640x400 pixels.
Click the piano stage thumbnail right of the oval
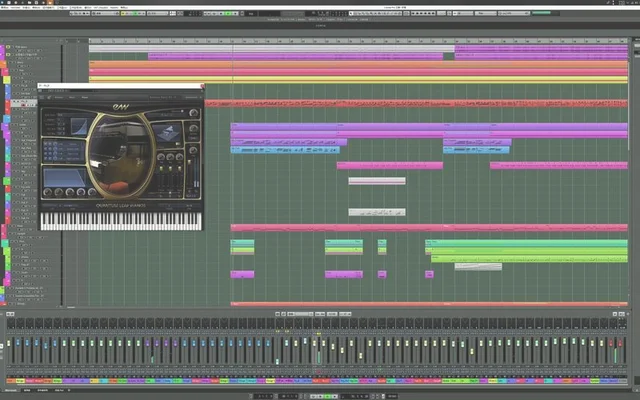167,132
